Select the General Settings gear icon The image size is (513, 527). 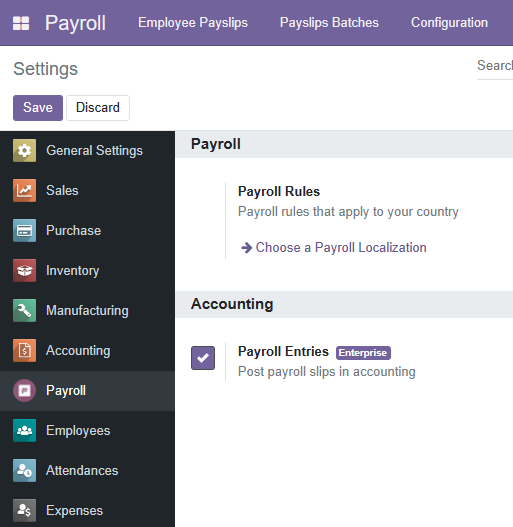coord(25,151)
